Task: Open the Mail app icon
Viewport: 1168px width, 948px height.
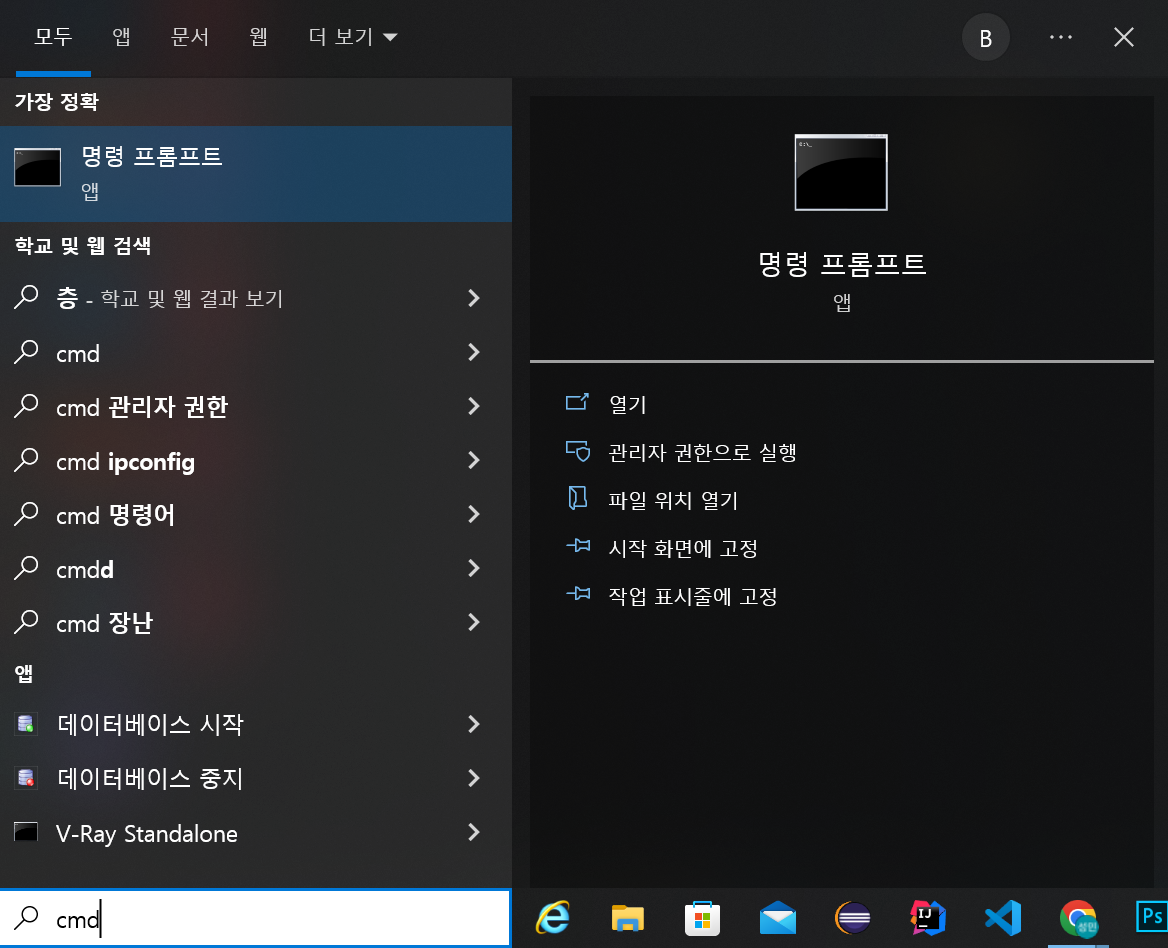Action: [x=778, y=917]
